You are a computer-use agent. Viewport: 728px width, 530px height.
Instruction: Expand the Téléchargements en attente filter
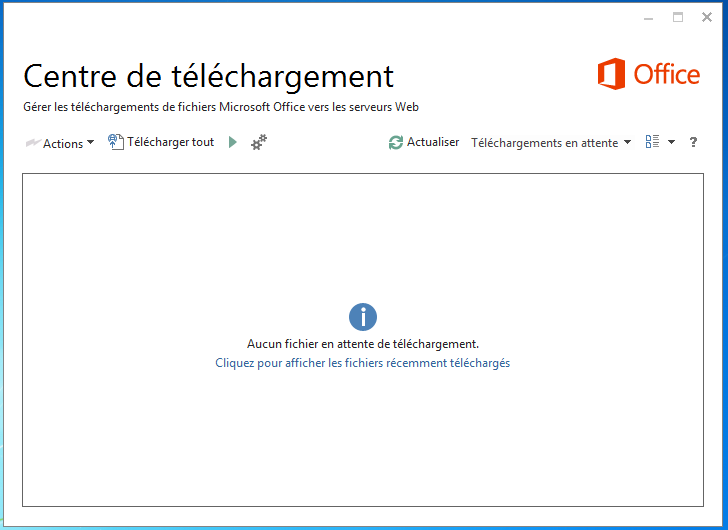click(x=551, y=143)
